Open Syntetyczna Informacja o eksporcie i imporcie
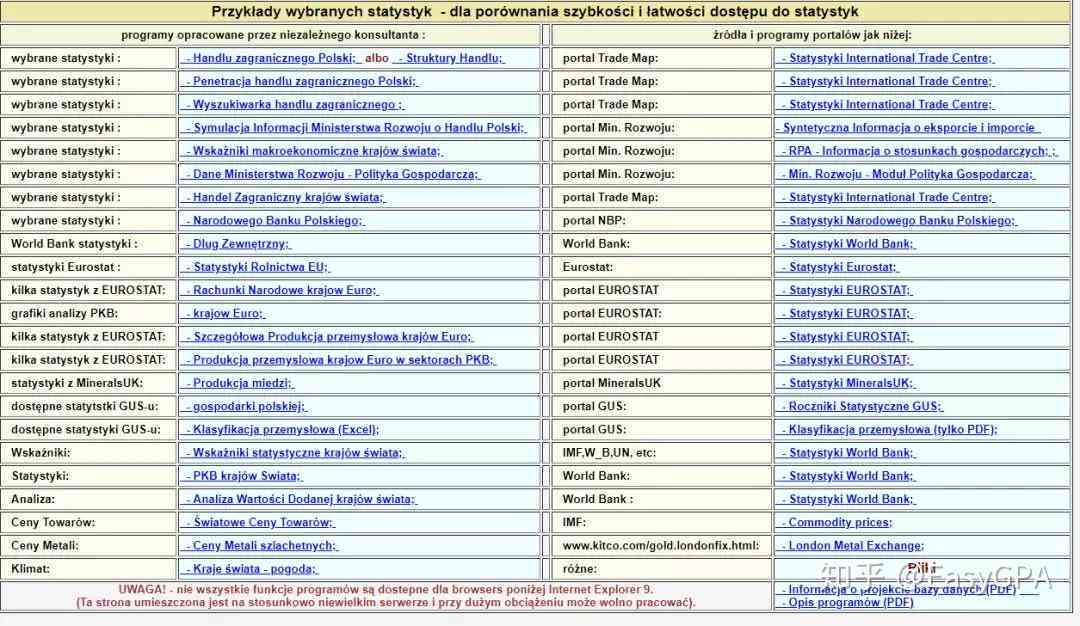1080x626 pixels. click(x=908, y=128)
